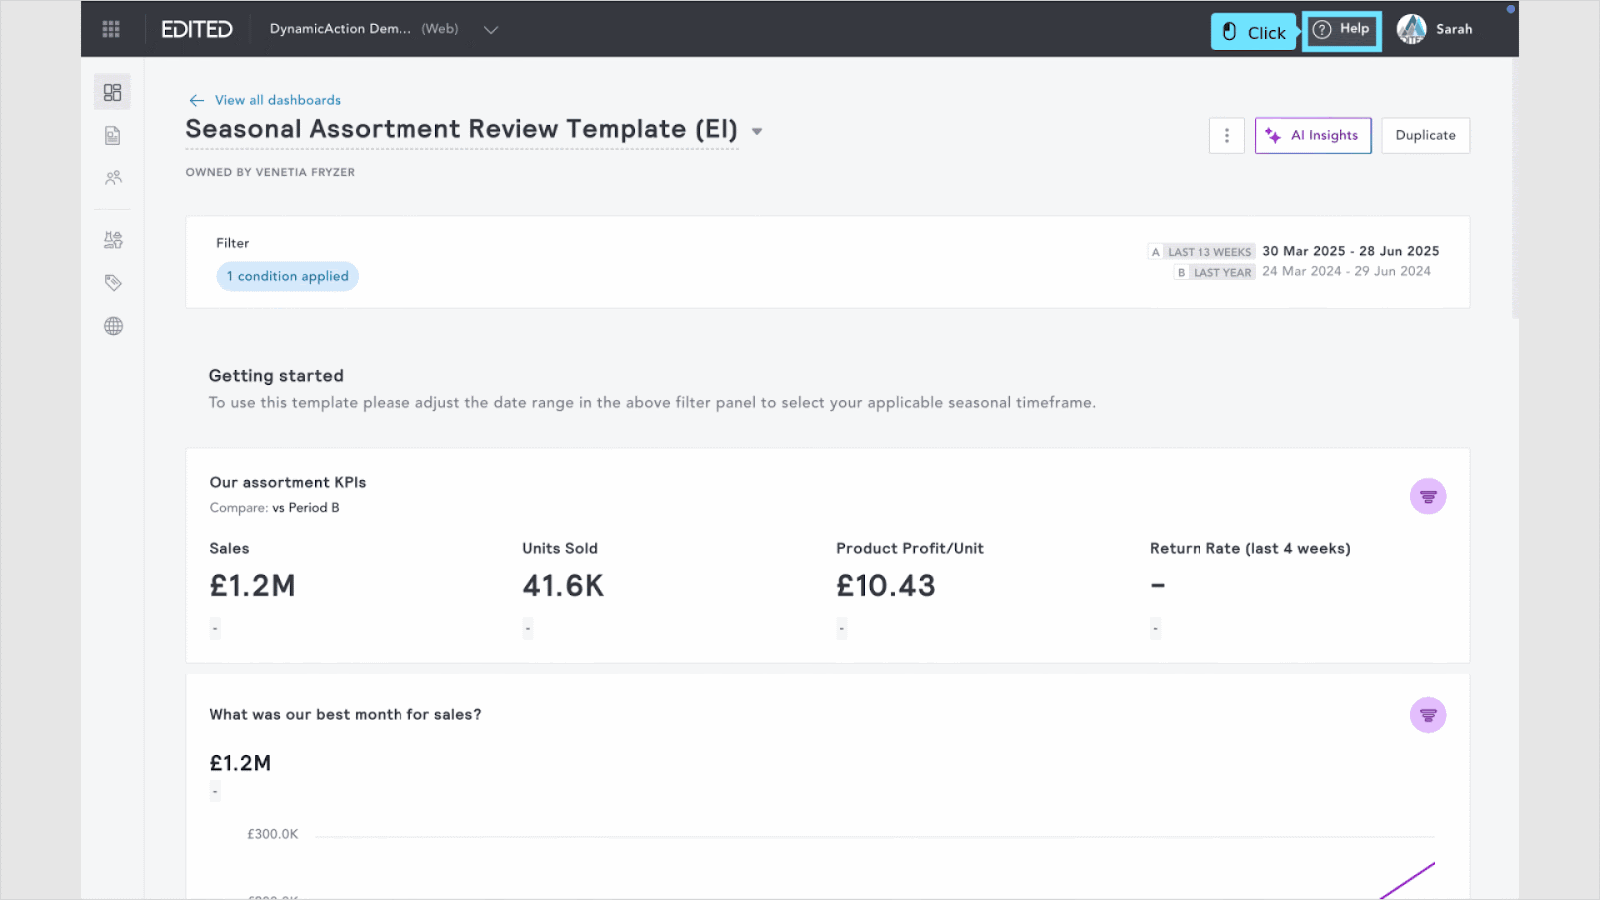Change the Last 13 Weeks date range
Viewport: 1600px width, 900px height.
1294,251
